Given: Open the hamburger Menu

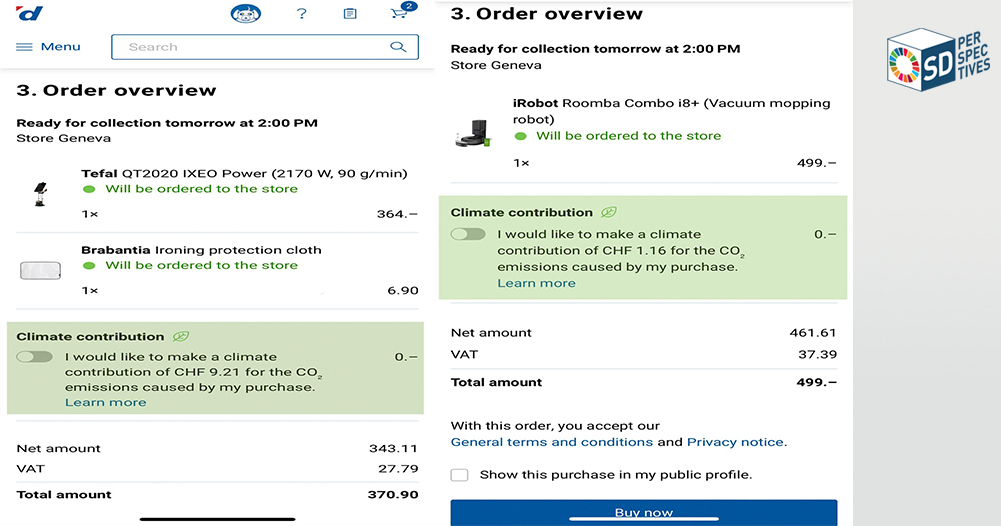Looking at the screenshot, I should [x=49, y=47].
